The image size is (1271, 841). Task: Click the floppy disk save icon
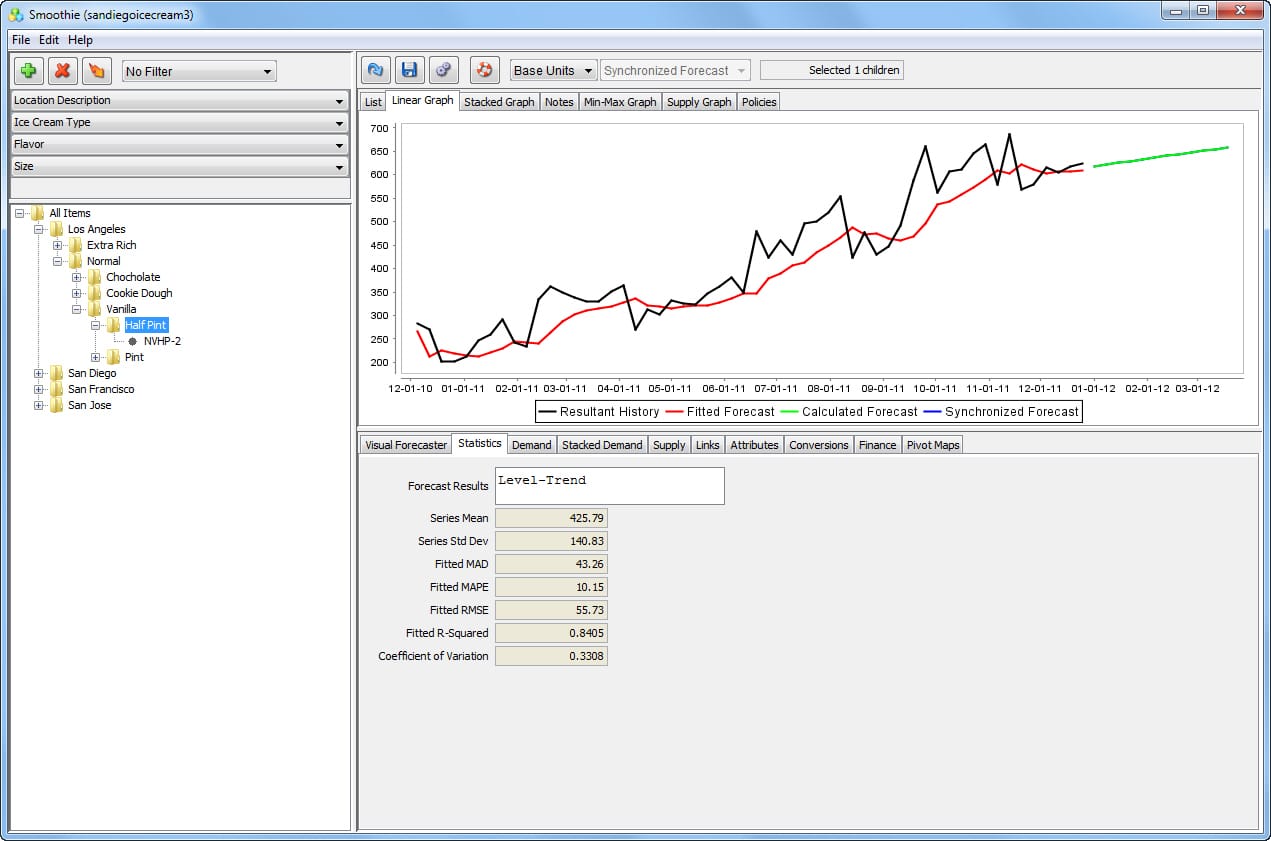coord(409,70)
